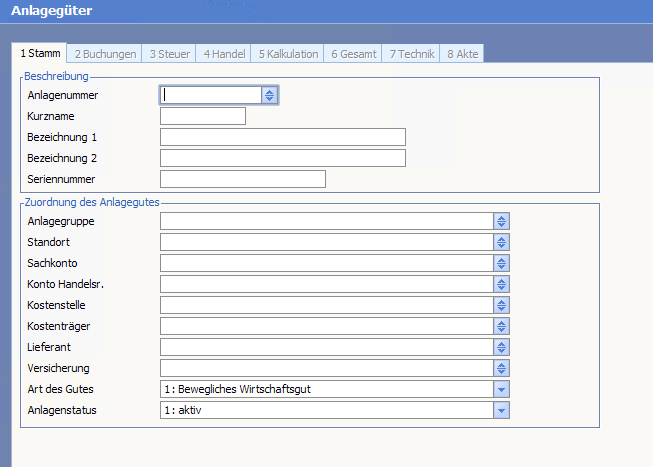Switch to the 3 Steuer tab

coord(169,54)
